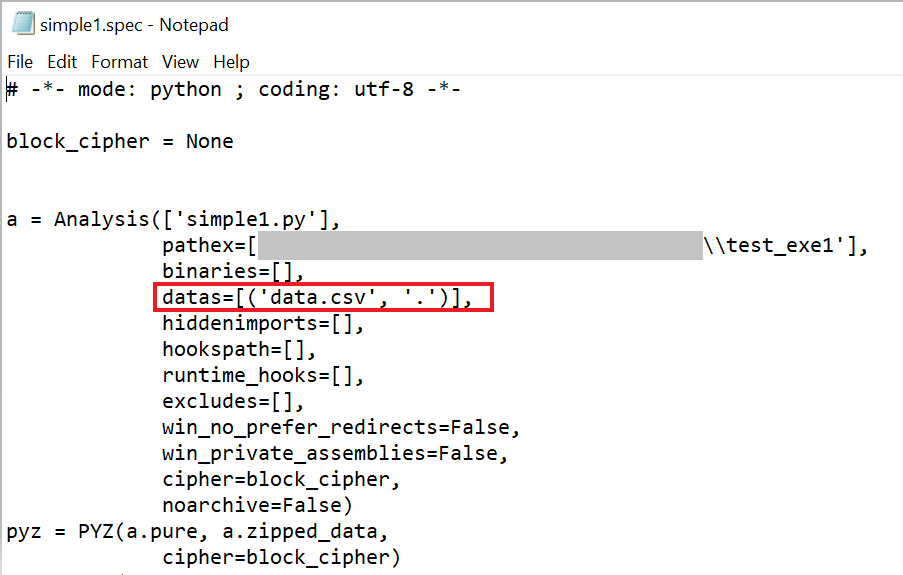Open the File menu

[x=20, y=62]
